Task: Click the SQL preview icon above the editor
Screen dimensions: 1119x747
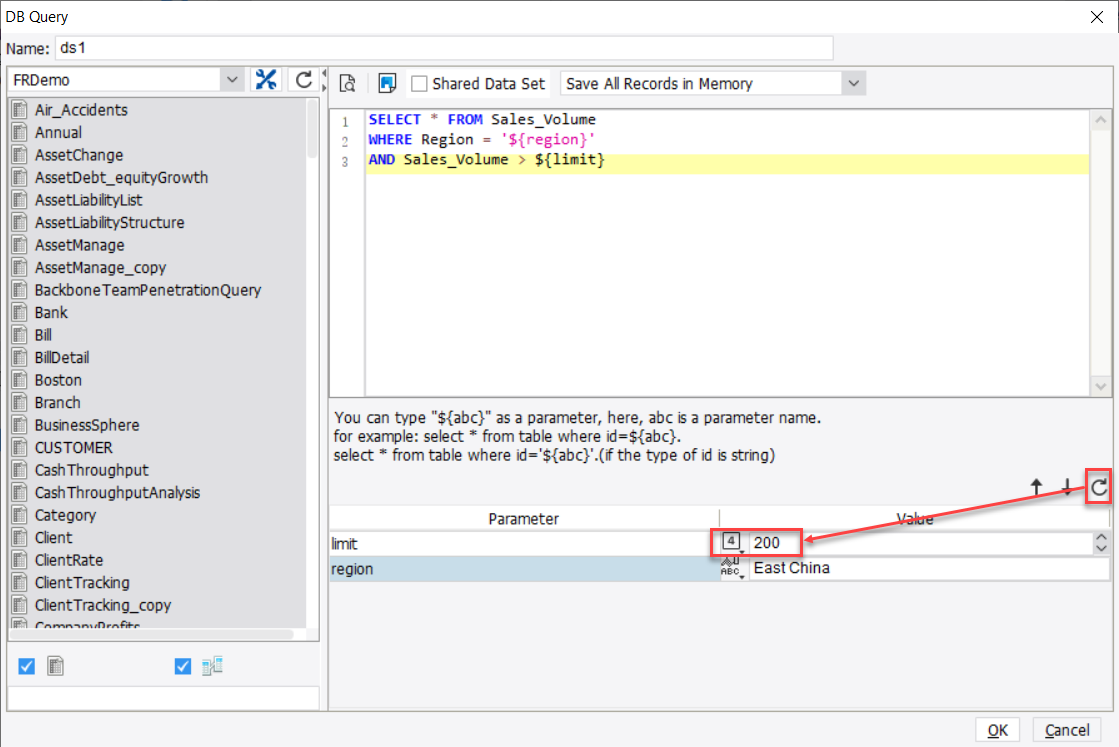Action: (347, 83)
